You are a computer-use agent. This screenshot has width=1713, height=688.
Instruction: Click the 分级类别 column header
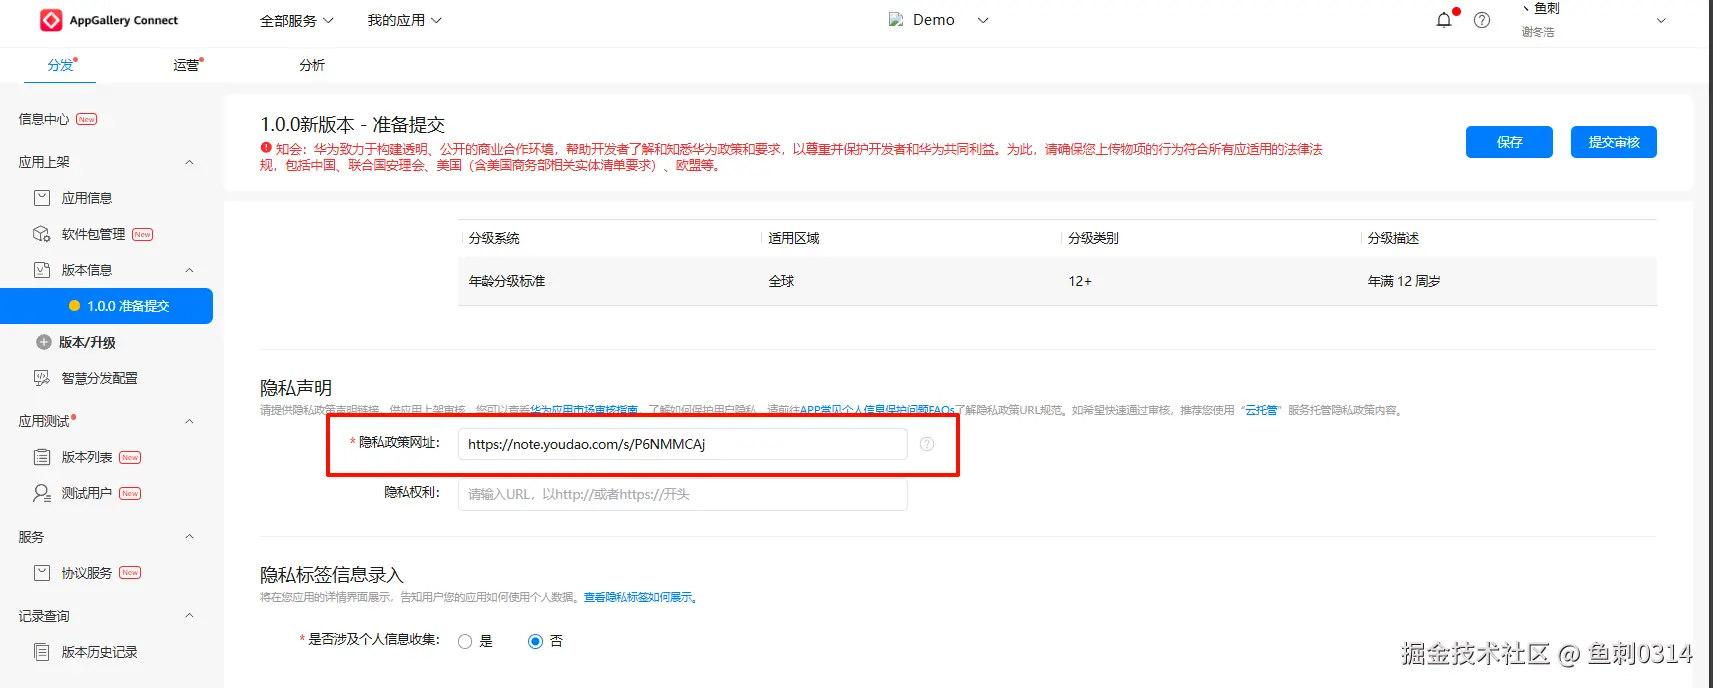tap(1093, 238)
